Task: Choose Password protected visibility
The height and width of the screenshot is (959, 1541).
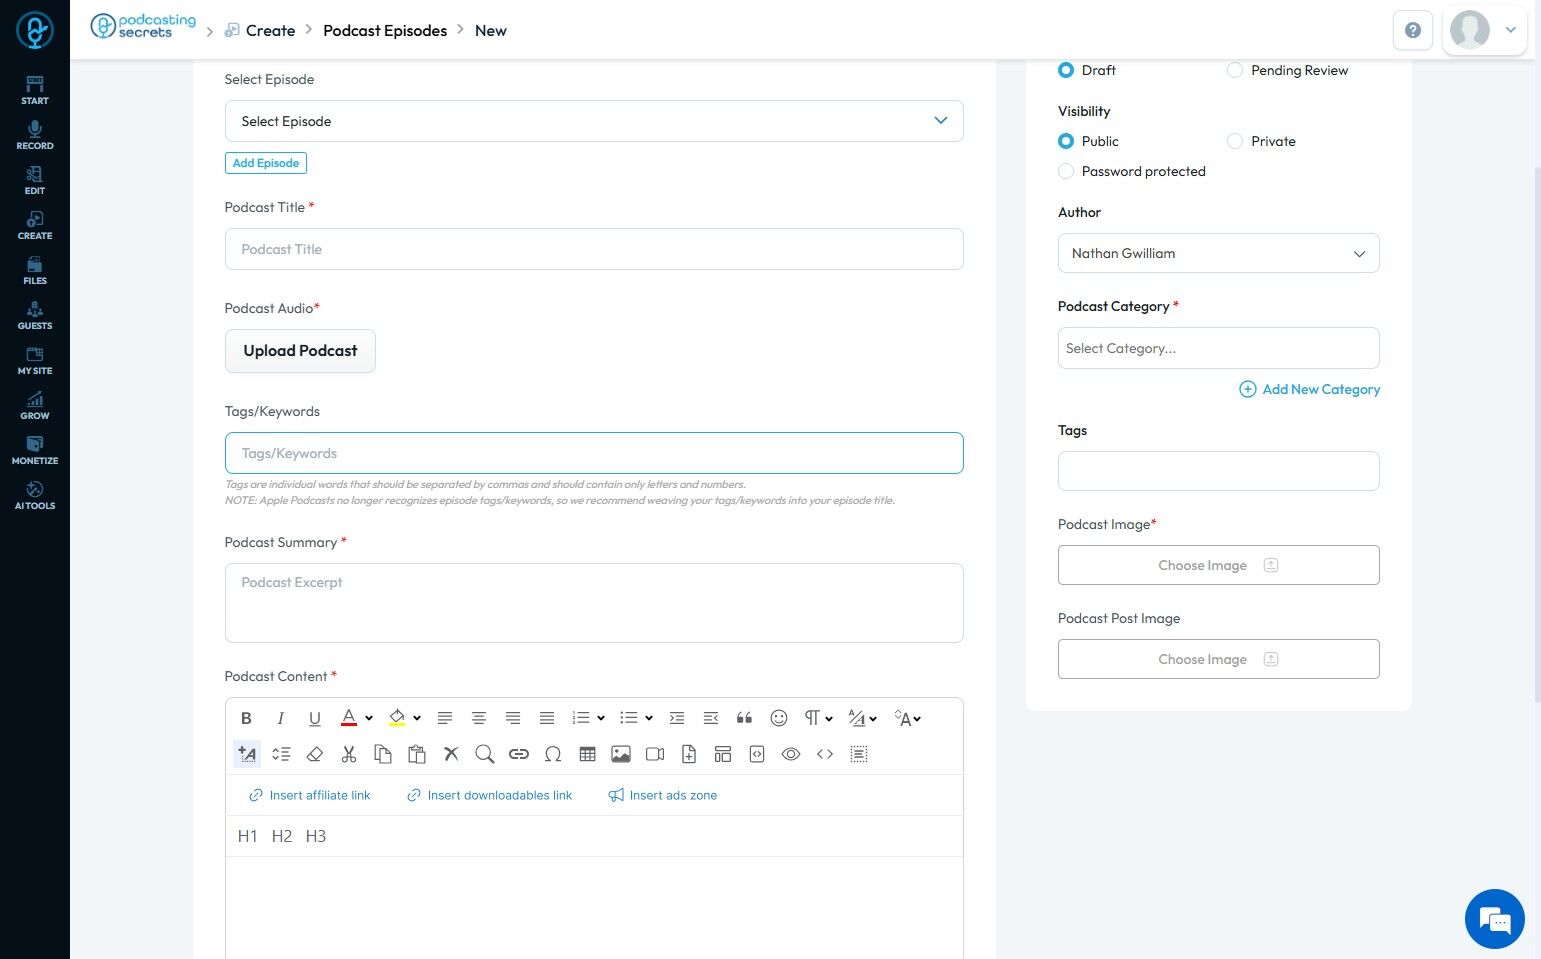Action: click(x=1066, y=171)
